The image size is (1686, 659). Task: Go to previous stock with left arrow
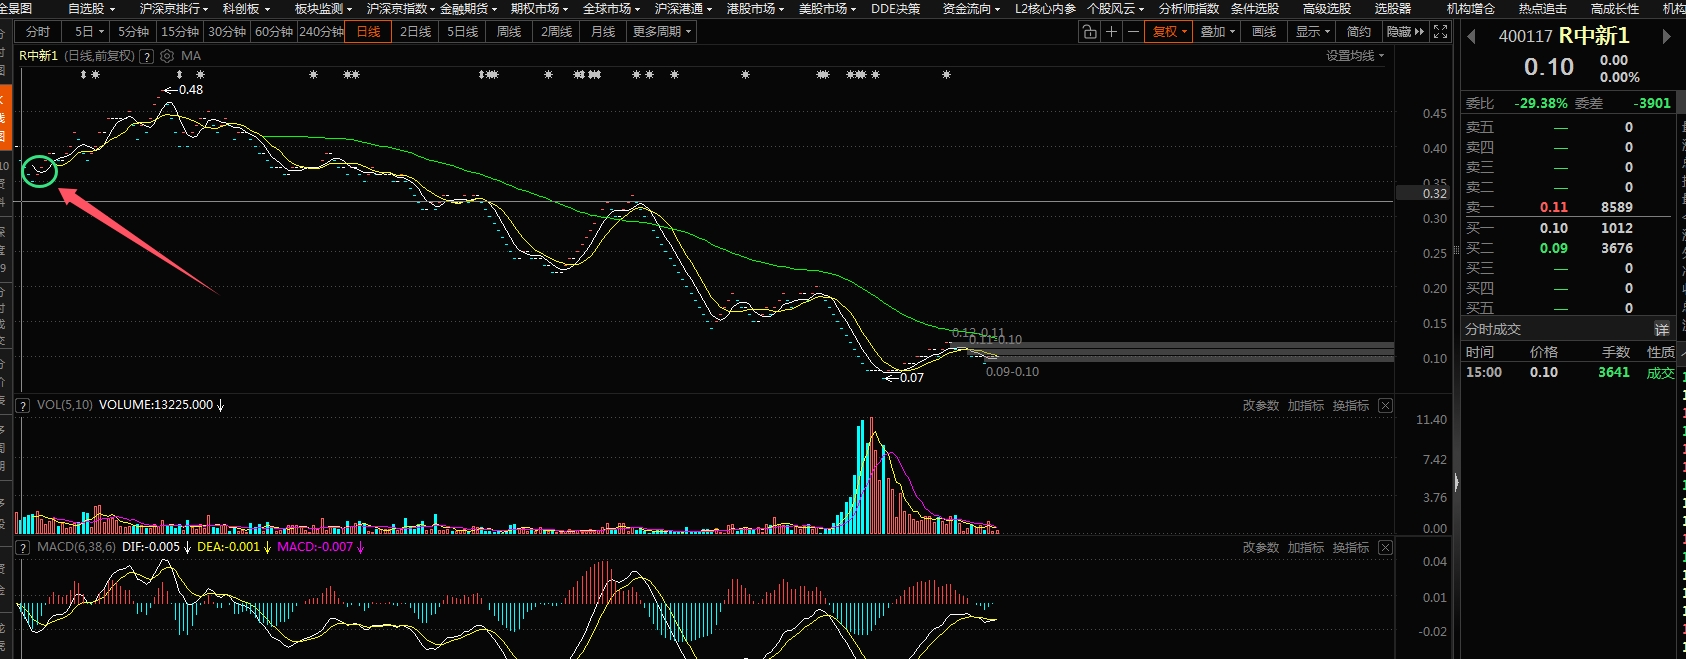[x=1471, y=37]
